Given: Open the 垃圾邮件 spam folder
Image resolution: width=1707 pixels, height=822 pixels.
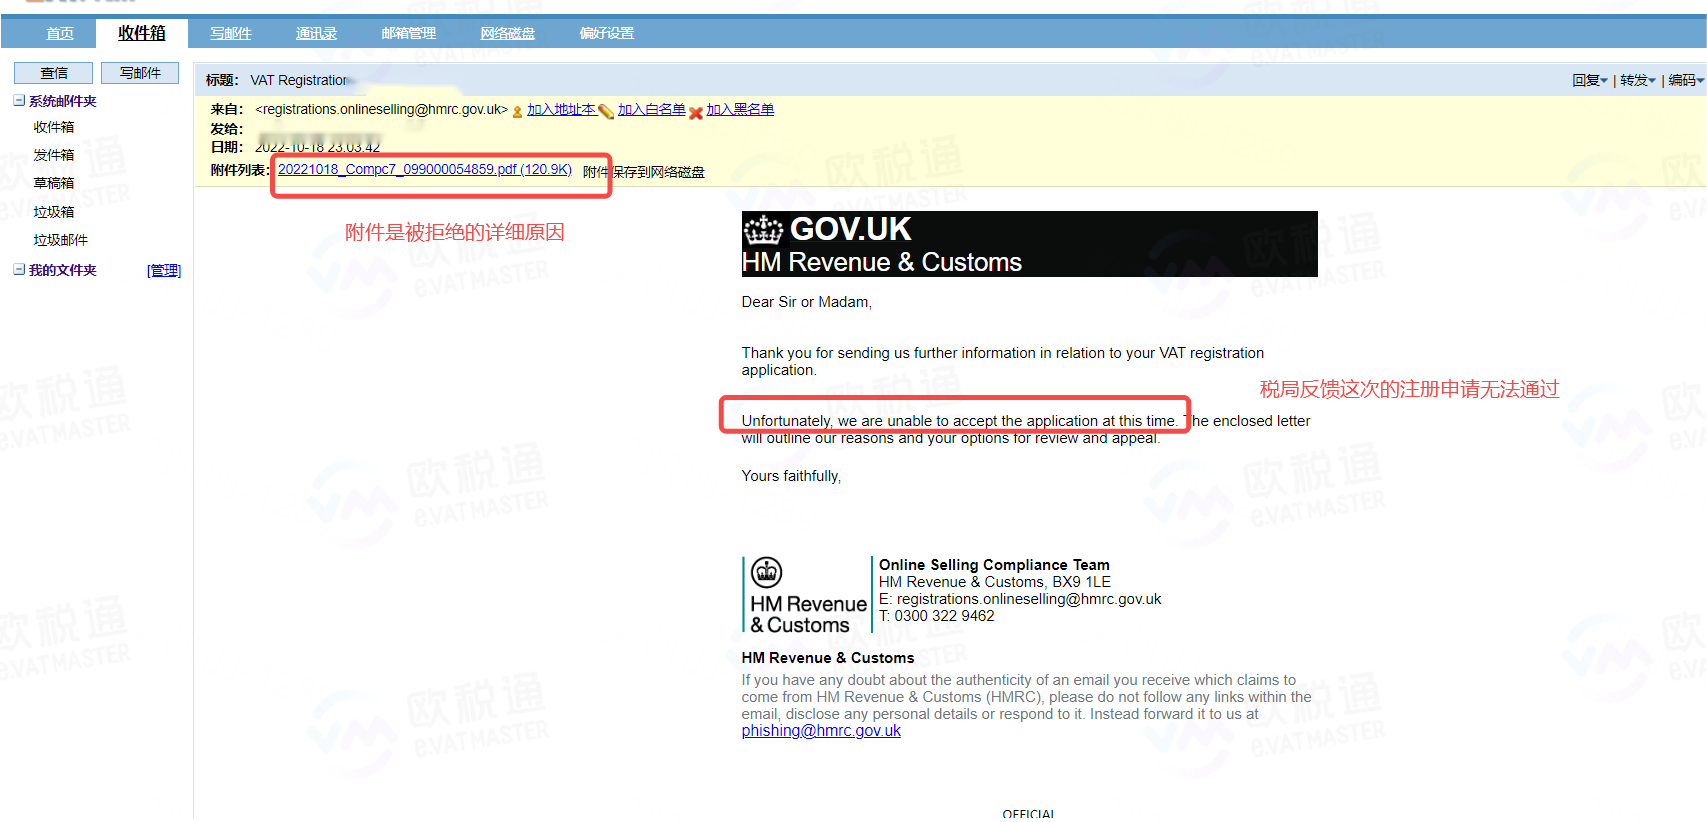Looking at the screenshot, I should 61,240.
